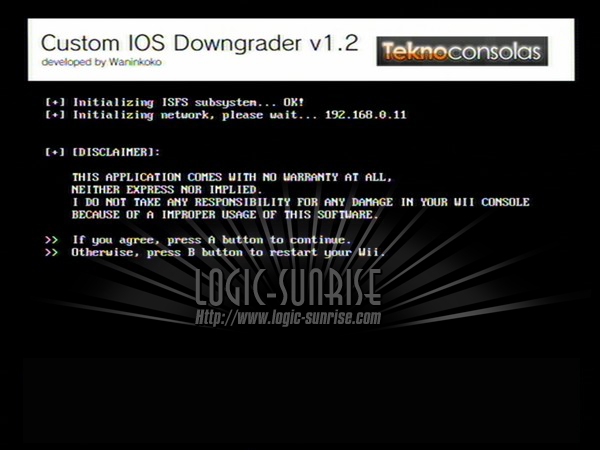This screenshot has height=450, width=600.
Task: Open the www.logic-sunrise.com URL watermark
Action: pos(288,318)
